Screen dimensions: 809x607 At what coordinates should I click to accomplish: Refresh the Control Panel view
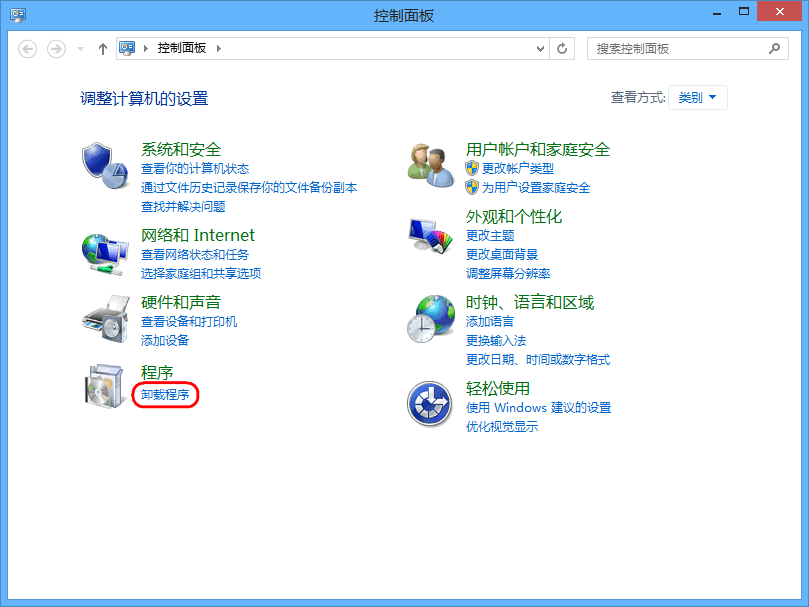562,49
